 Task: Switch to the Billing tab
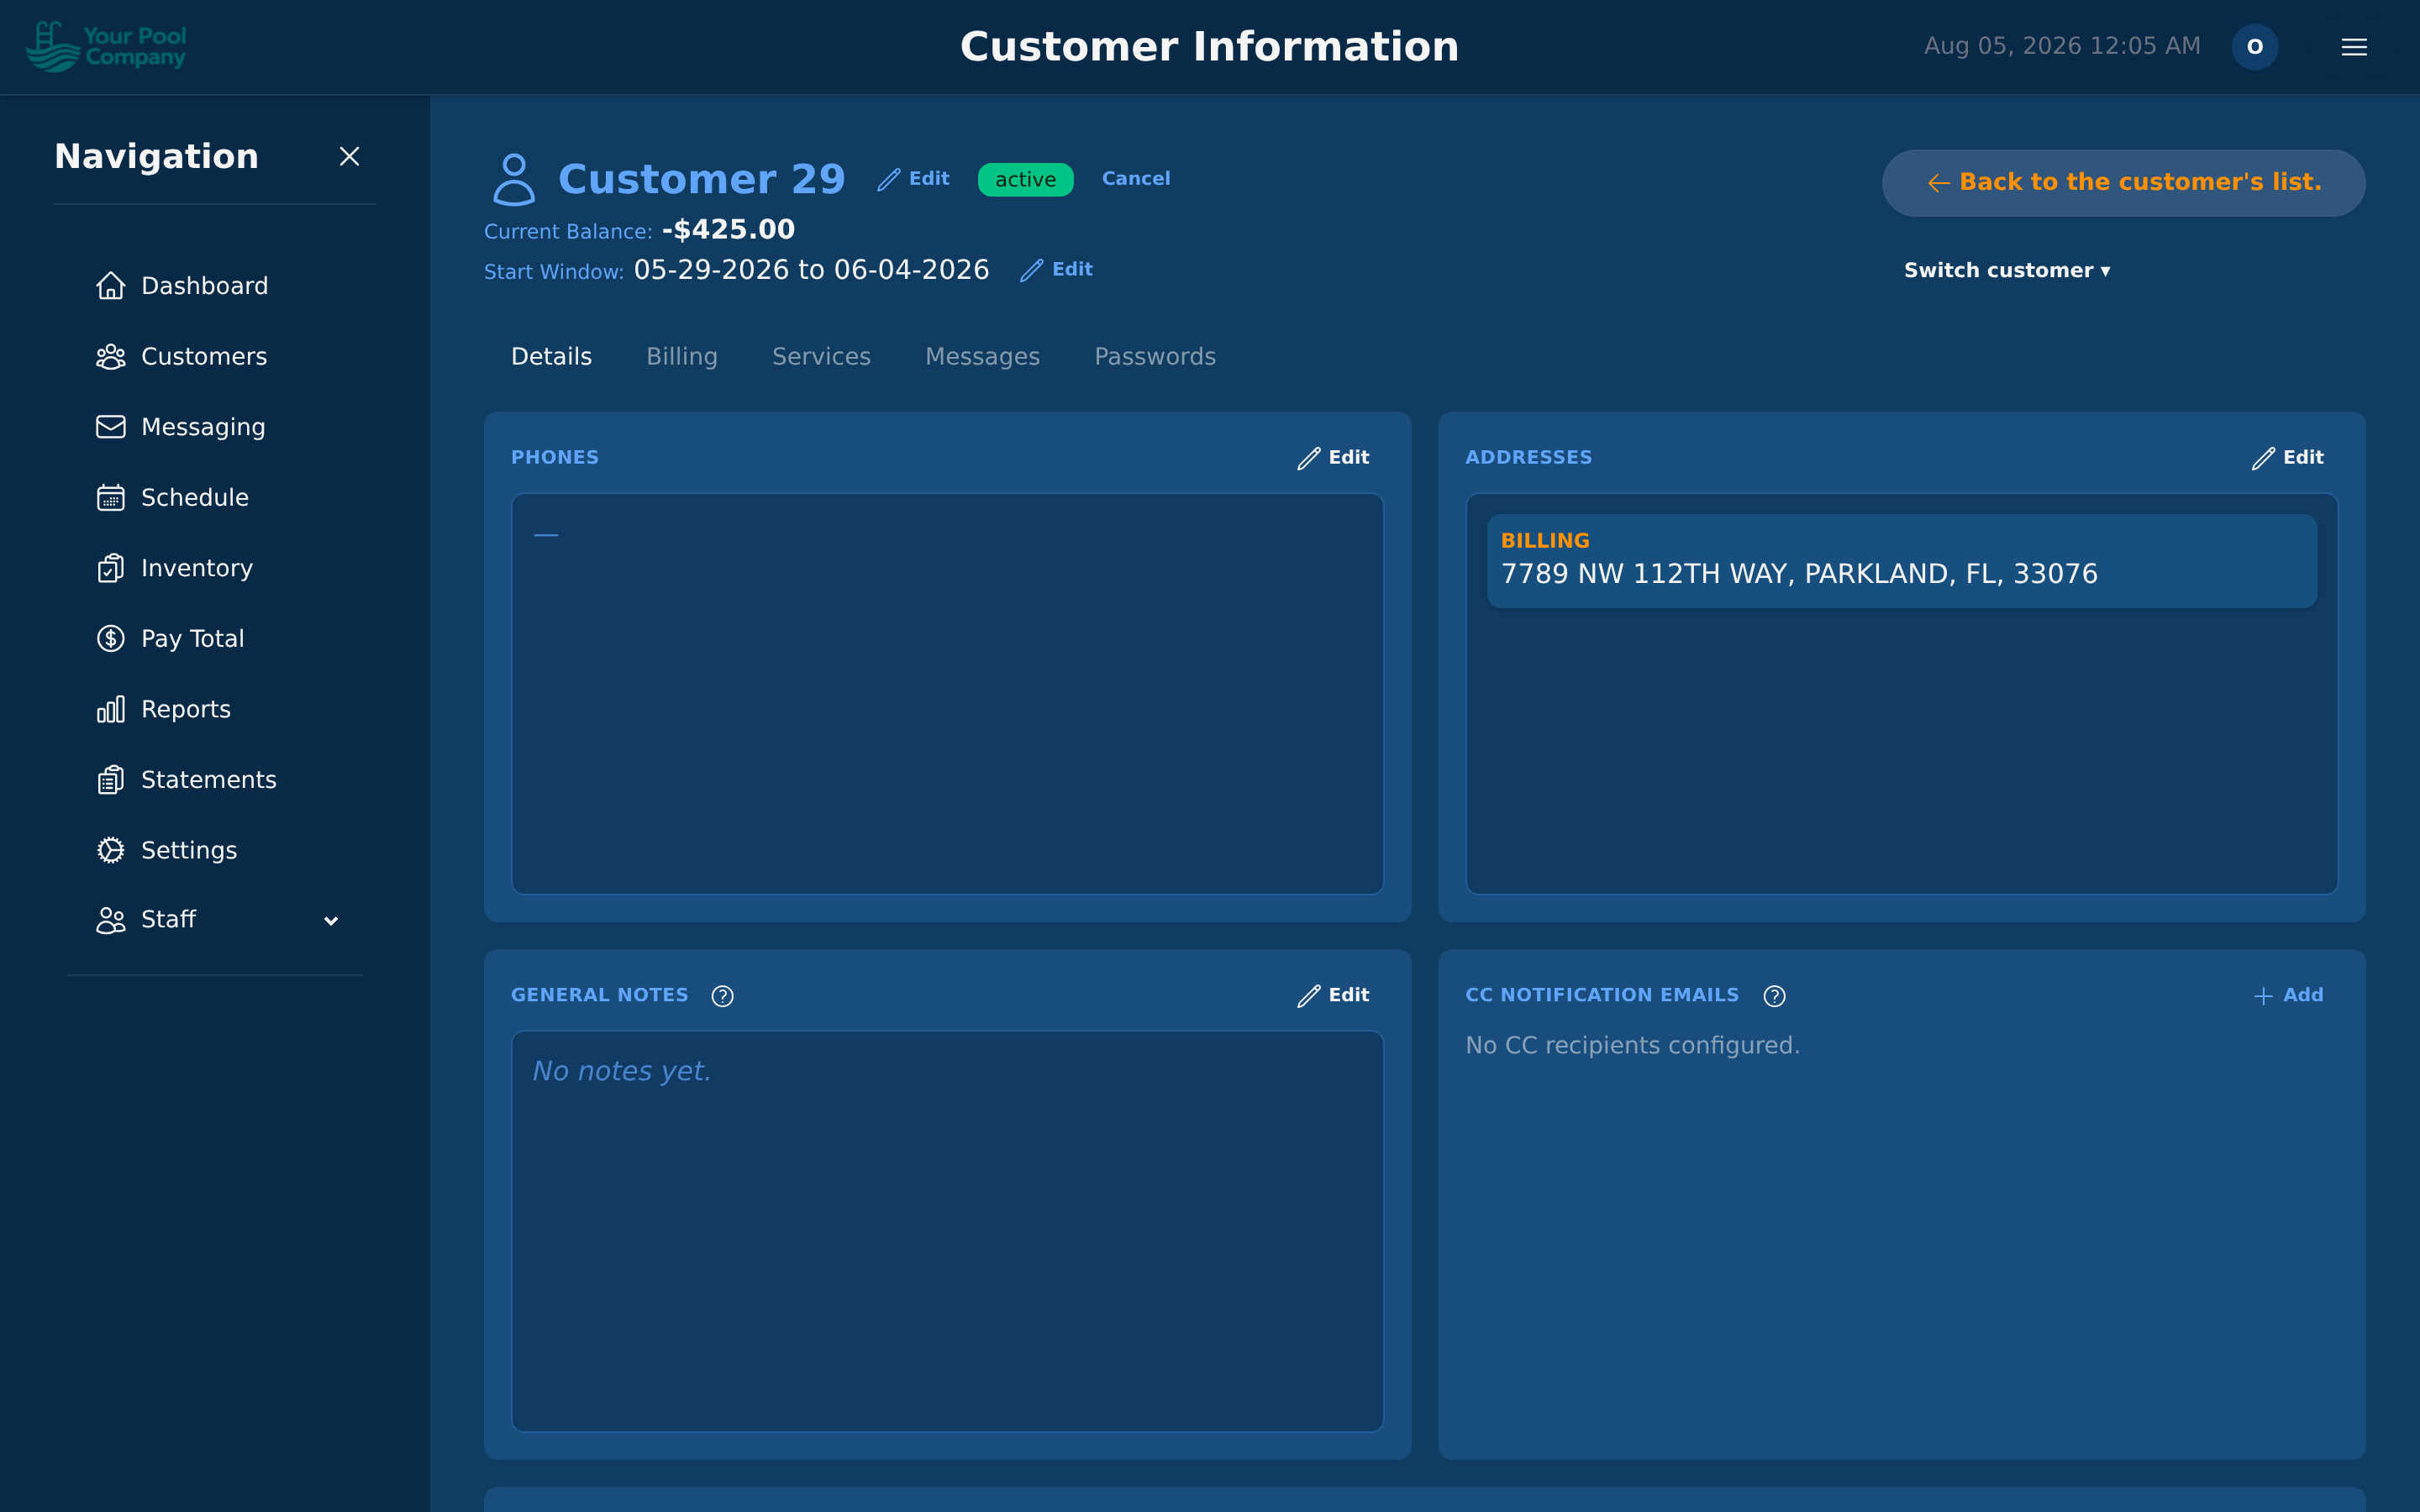682,357
